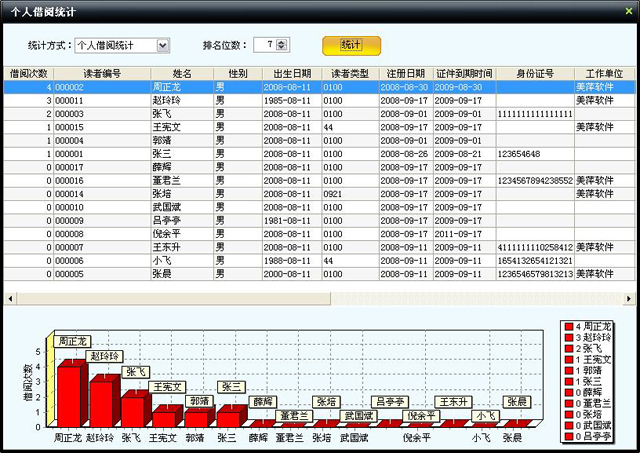Click the 姓名 column header
Image resolution: width=640 pixels, height=453 pixels.
[181, 74]
